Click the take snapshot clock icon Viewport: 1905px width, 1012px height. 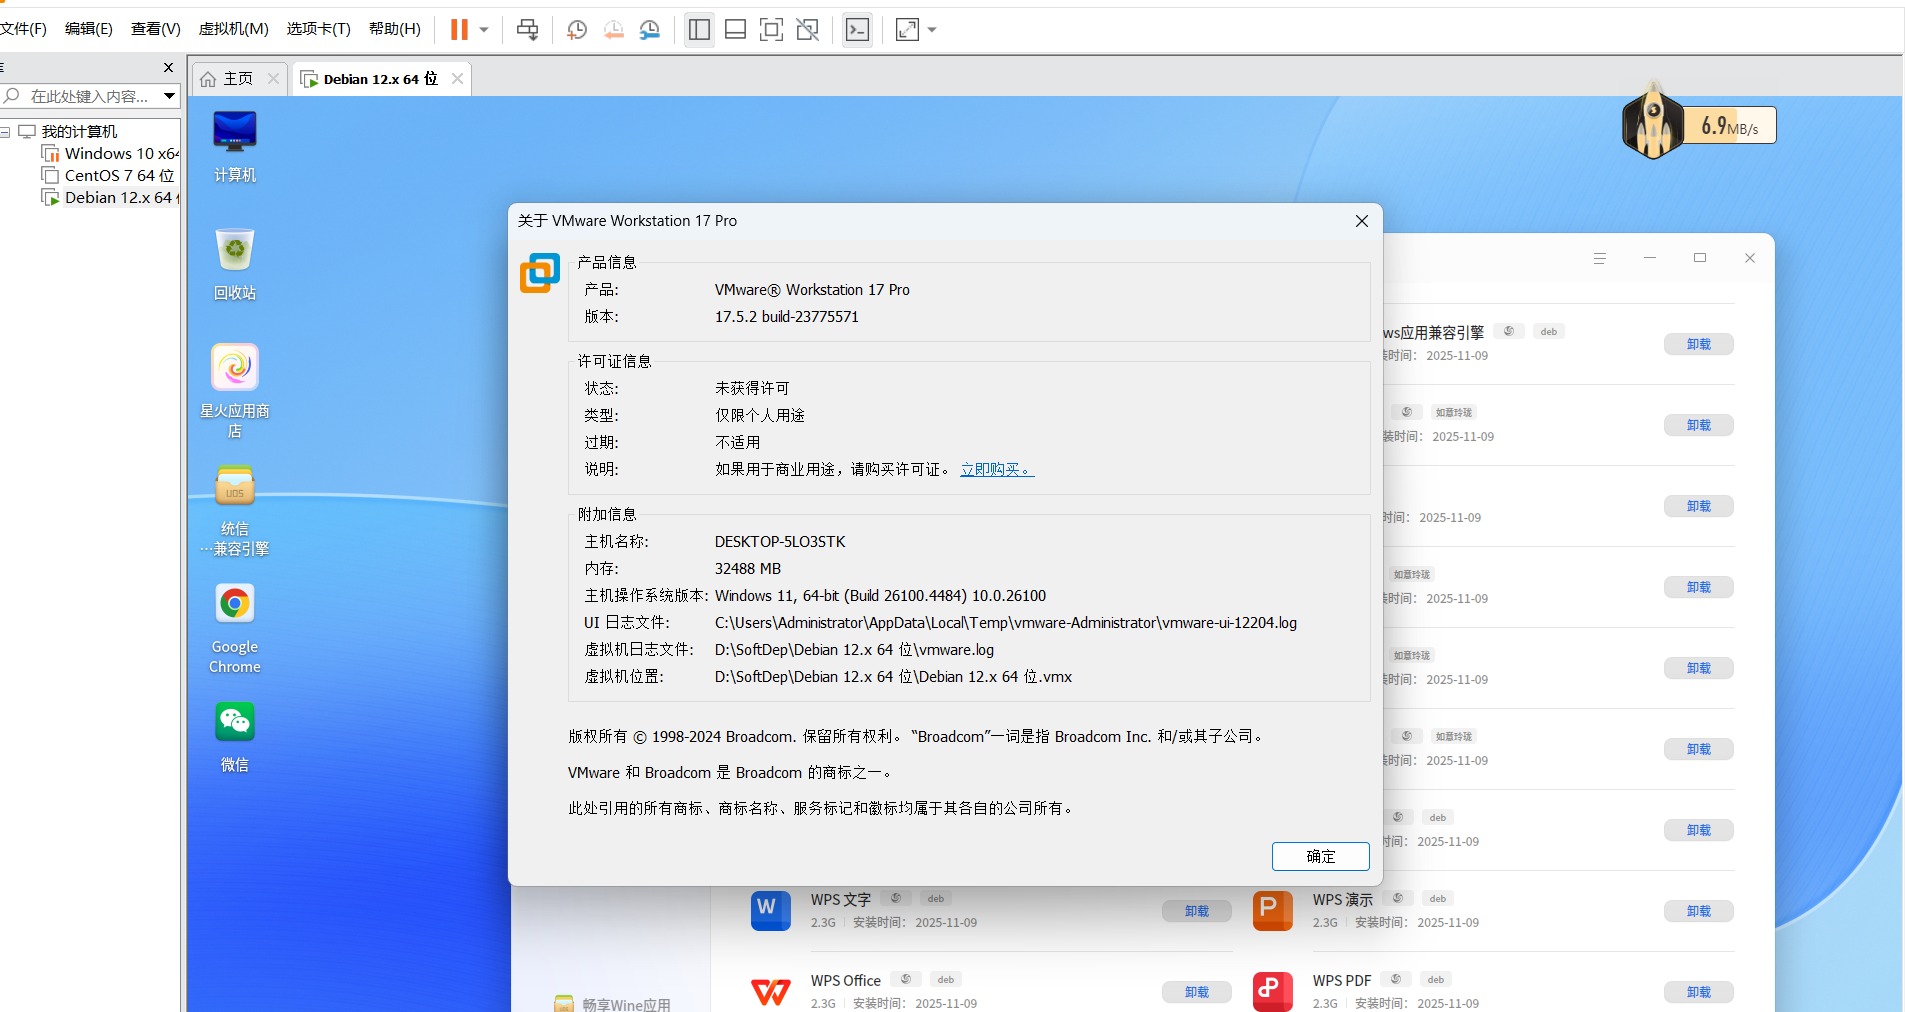577,30
